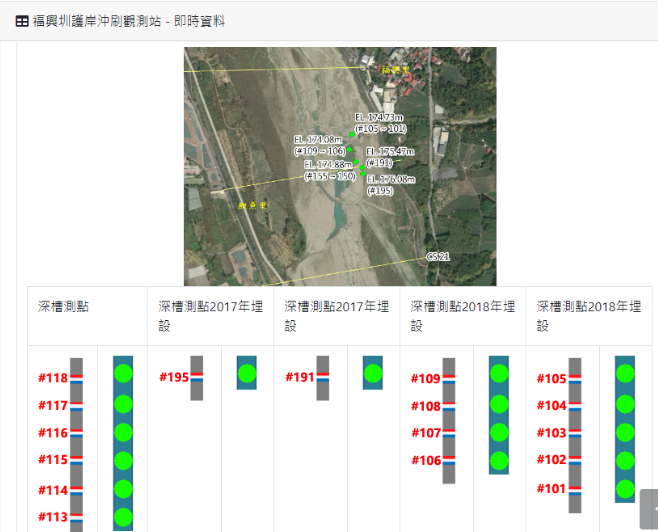Click the green status light for #107
Image resolution: width=658 pixels, height=532 pixels.
pos(499,433)
